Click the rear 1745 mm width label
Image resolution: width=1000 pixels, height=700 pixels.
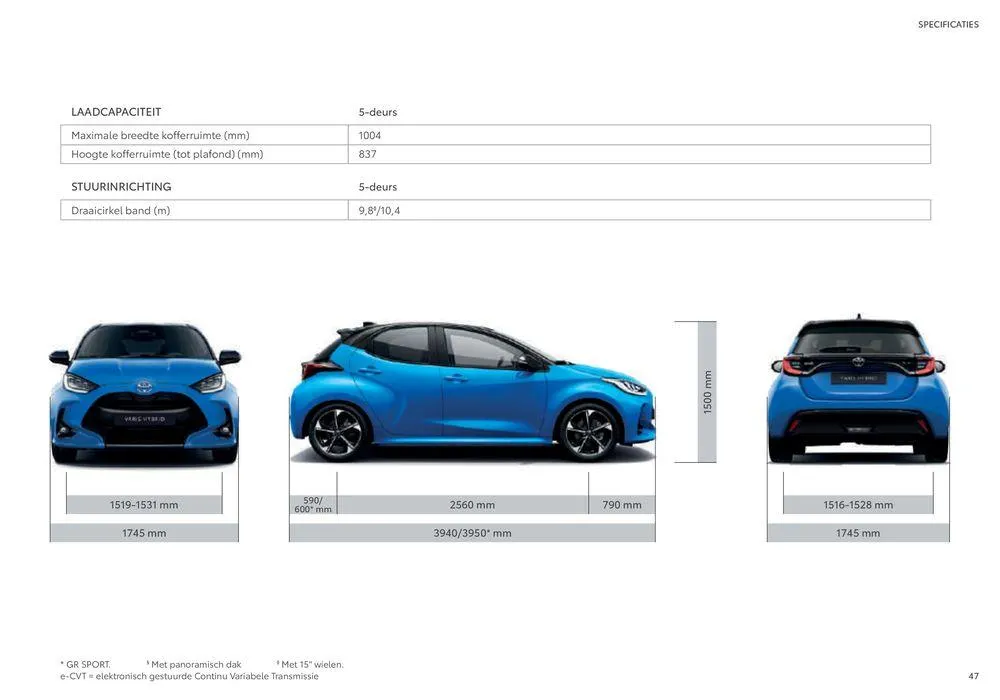pos(857,533)
